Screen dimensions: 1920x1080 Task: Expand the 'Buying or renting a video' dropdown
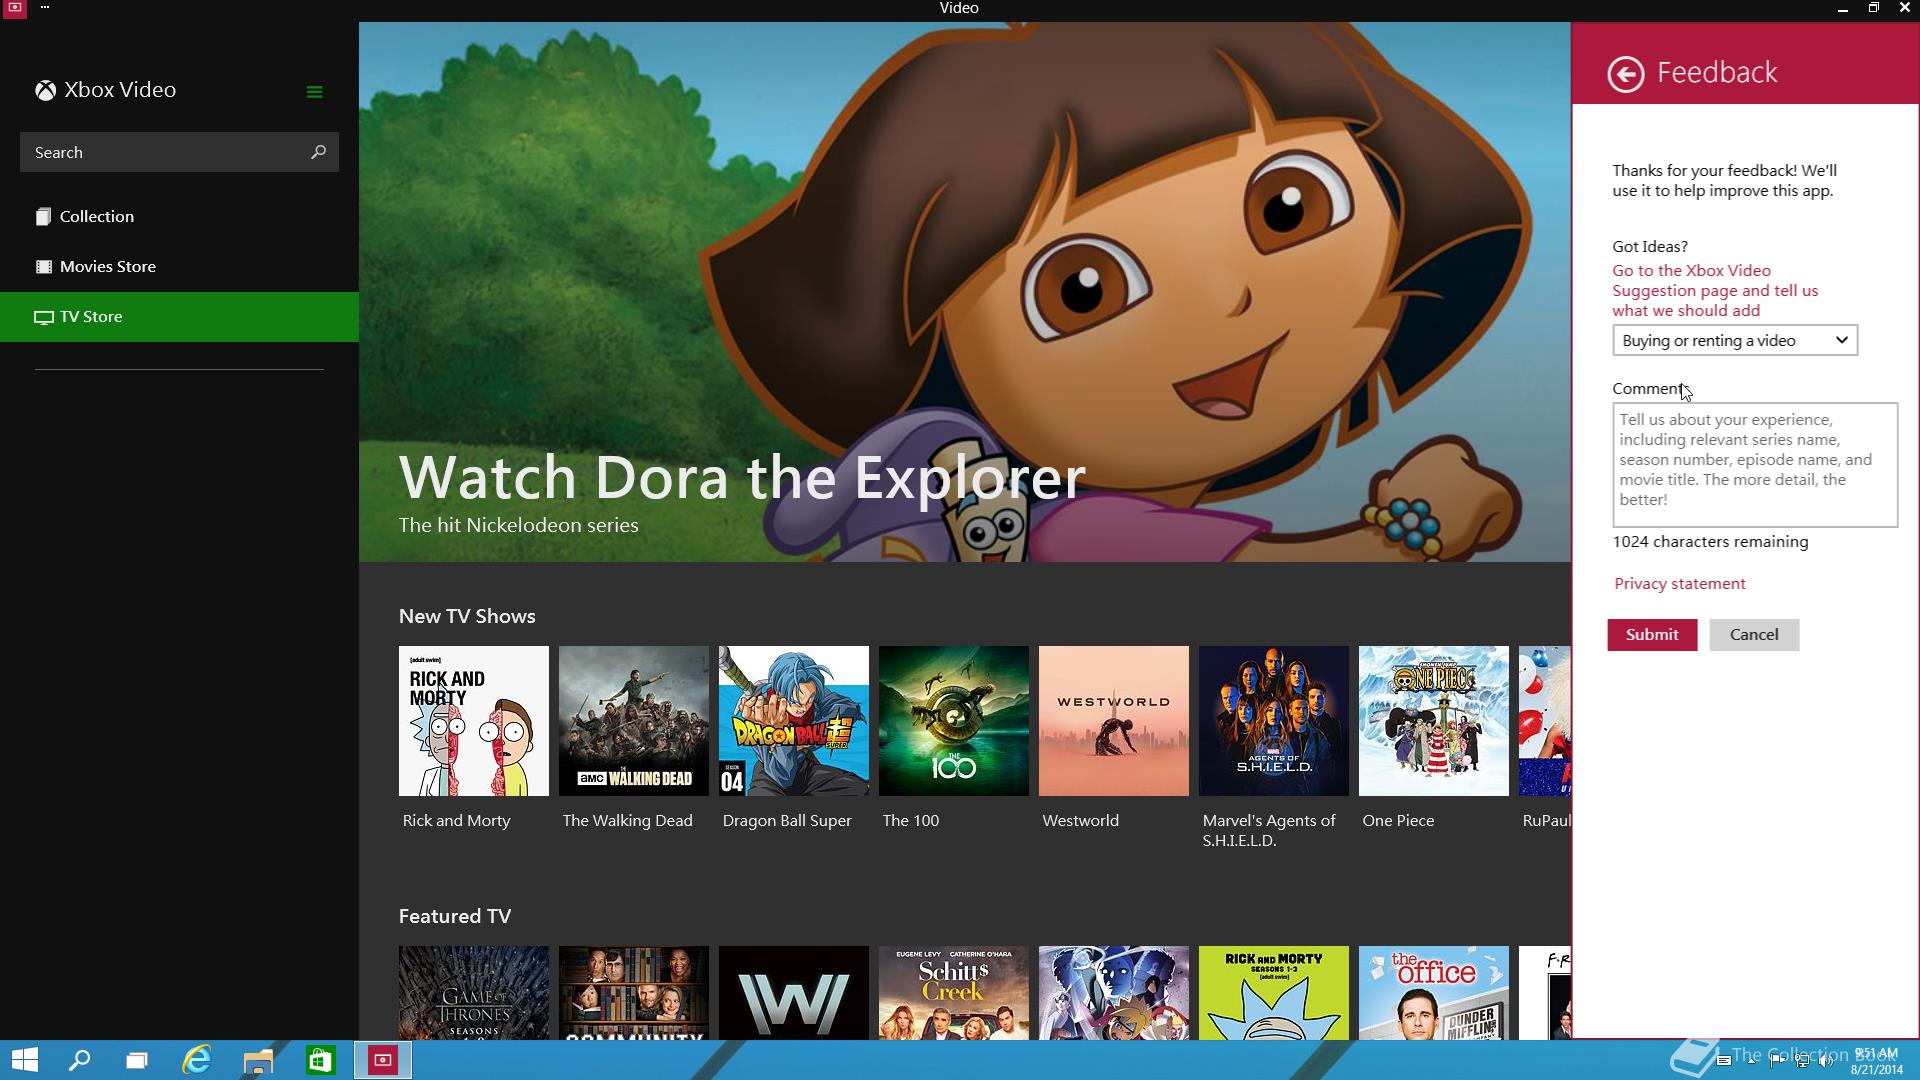tap(1735, 340)
